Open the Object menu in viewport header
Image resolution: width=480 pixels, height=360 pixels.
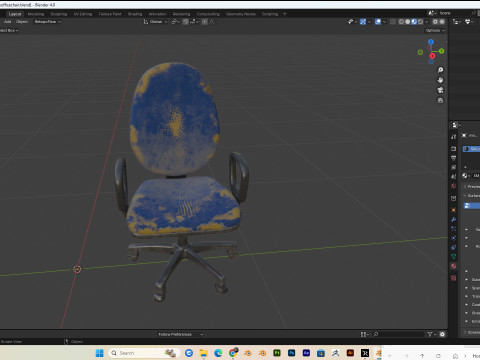pos(22,22)
